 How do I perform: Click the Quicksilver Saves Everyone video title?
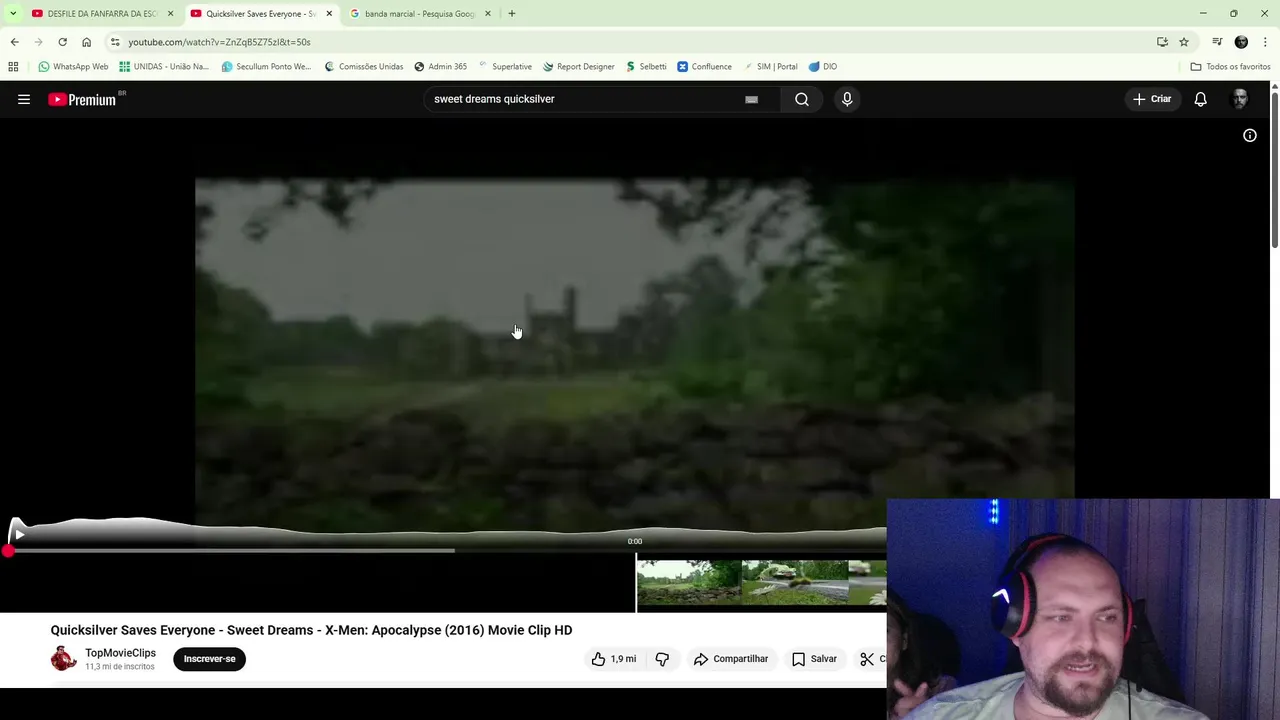311,630
